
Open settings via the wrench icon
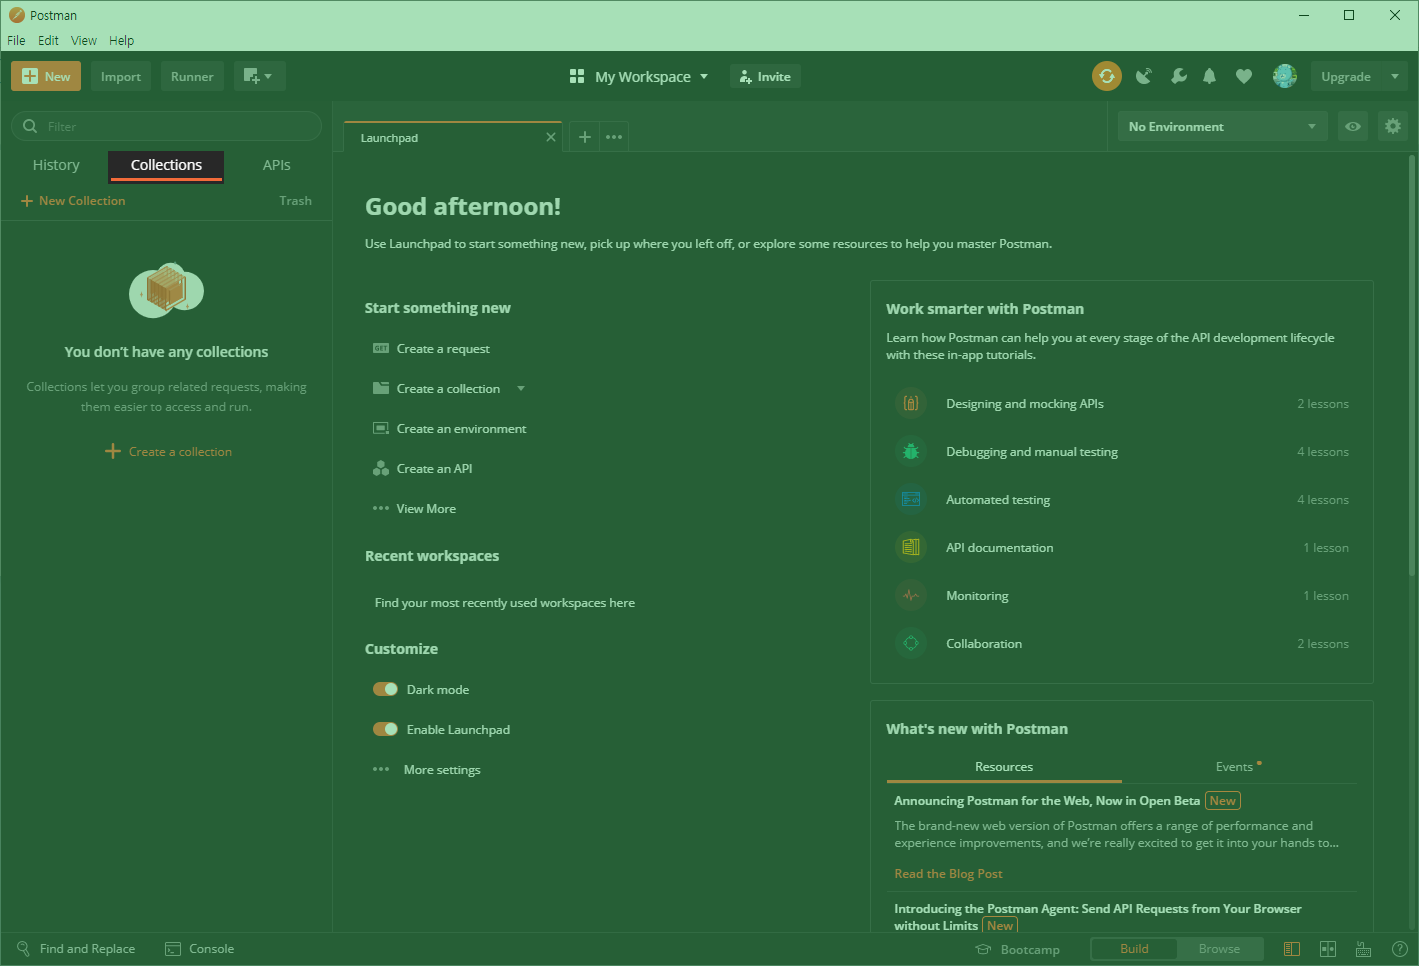click(x=1179, y=76)
